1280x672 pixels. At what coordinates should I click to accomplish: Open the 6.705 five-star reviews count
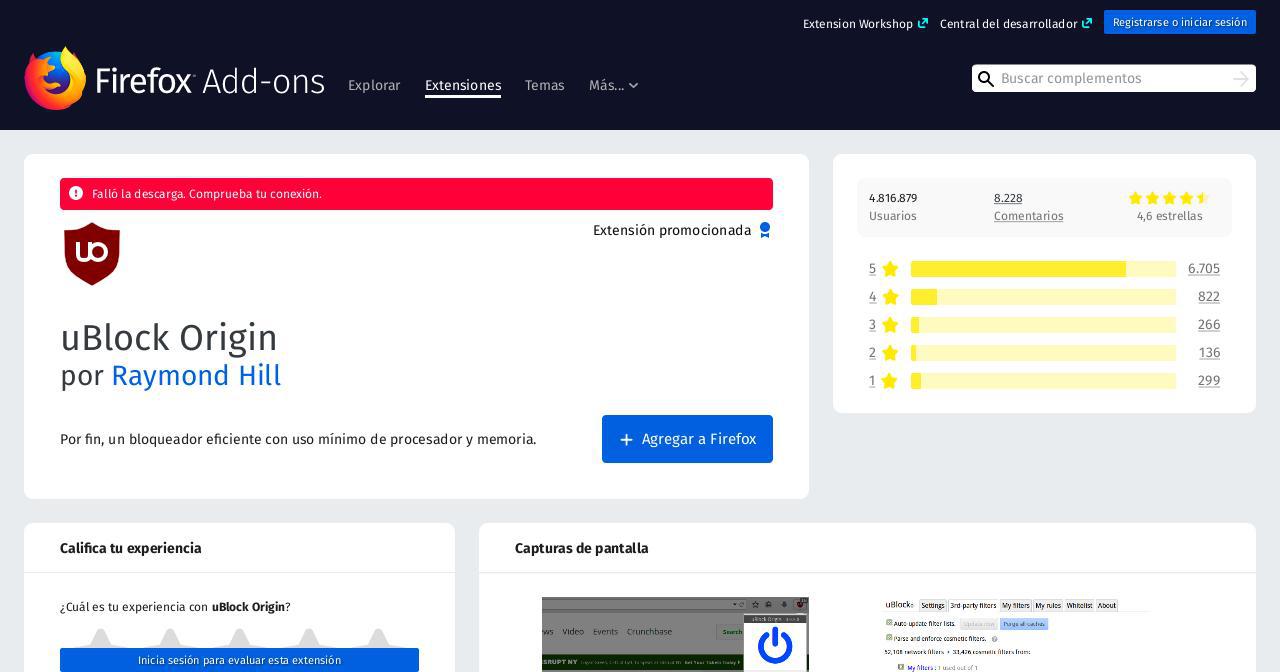(1204, 269)
